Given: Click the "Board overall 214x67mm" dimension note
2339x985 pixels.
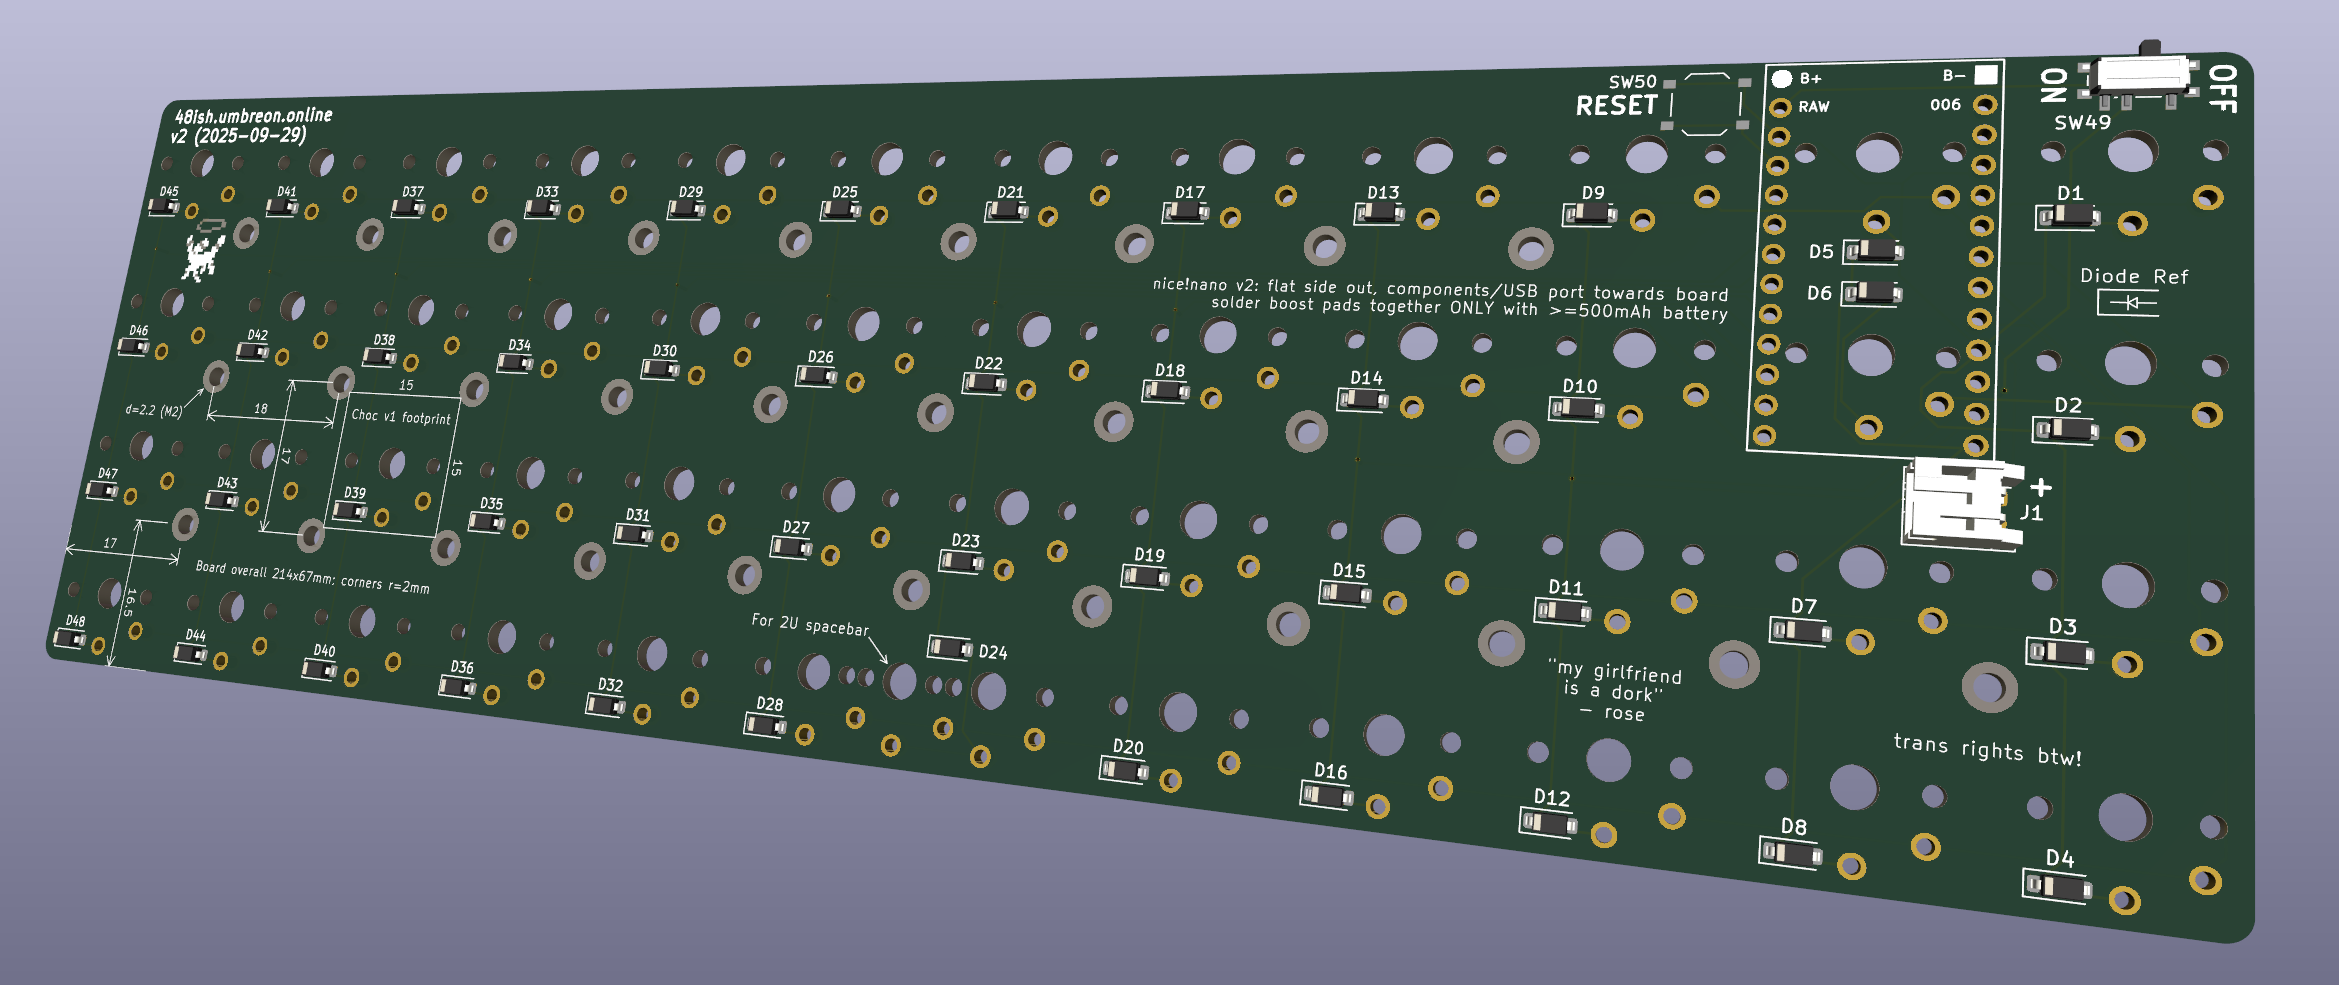Looking at the screenshot, I should coord(312,576).
